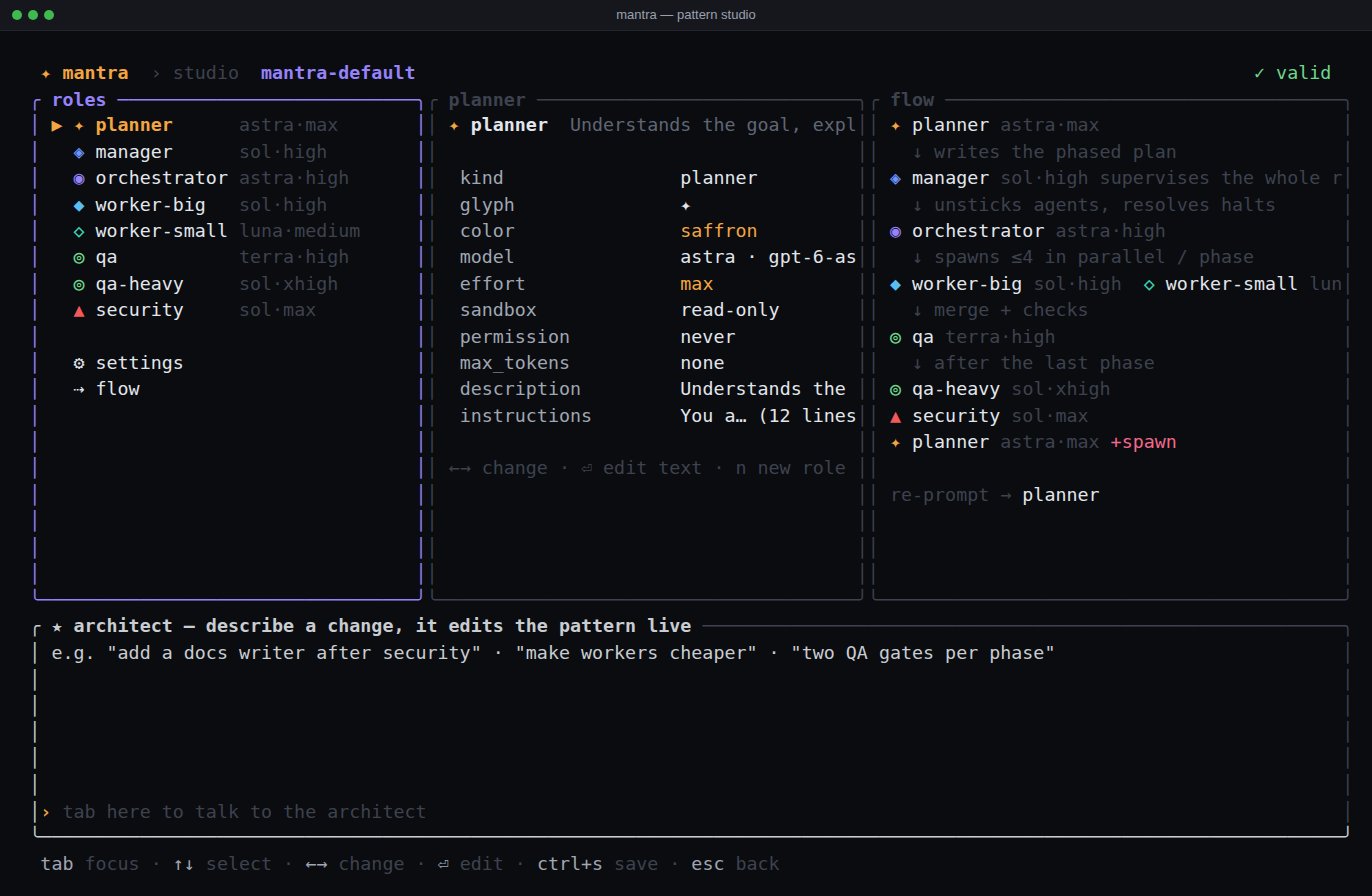Viewport: 1372px width, 896px height.
Task: Change the permission value never
Action: (x=708, y=337)
